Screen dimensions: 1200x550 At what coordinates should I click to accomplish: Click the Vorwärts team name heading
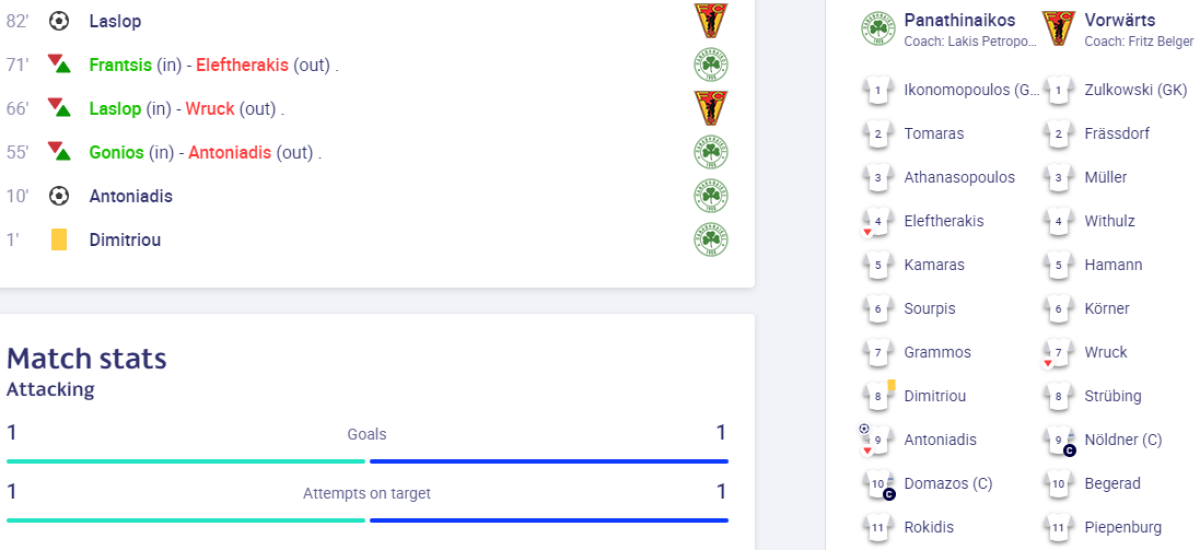(1119, 20)
